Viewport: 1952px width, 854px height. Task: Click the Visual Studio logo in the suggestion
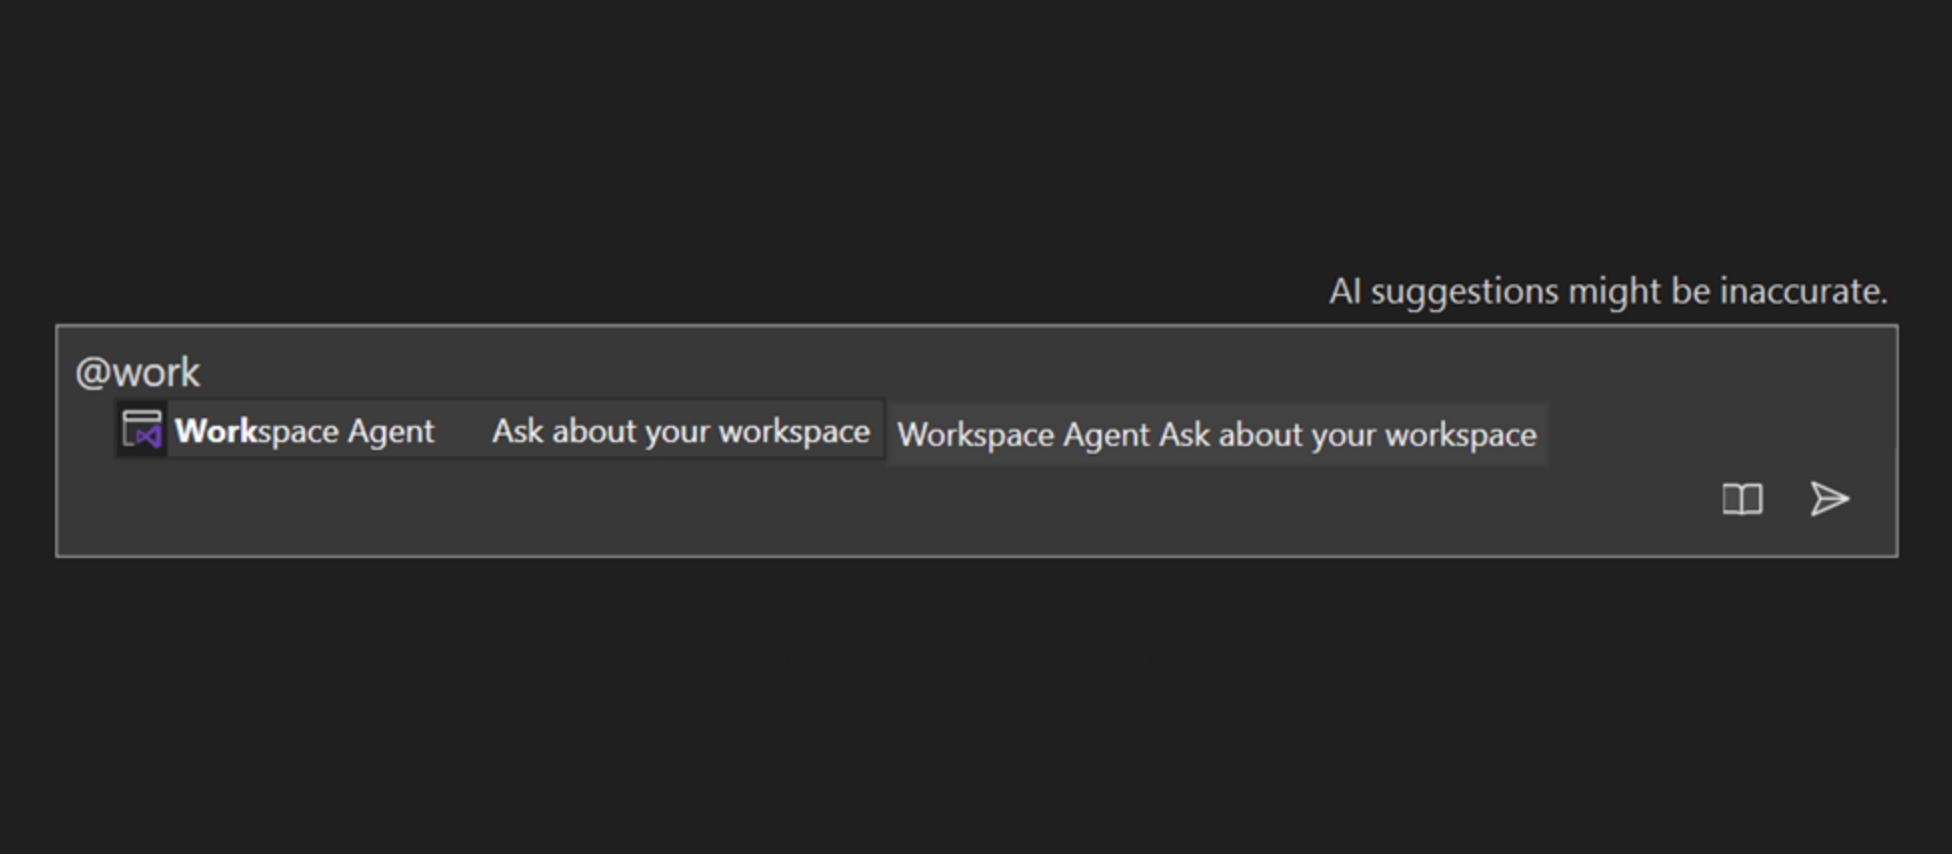[141, 431]
